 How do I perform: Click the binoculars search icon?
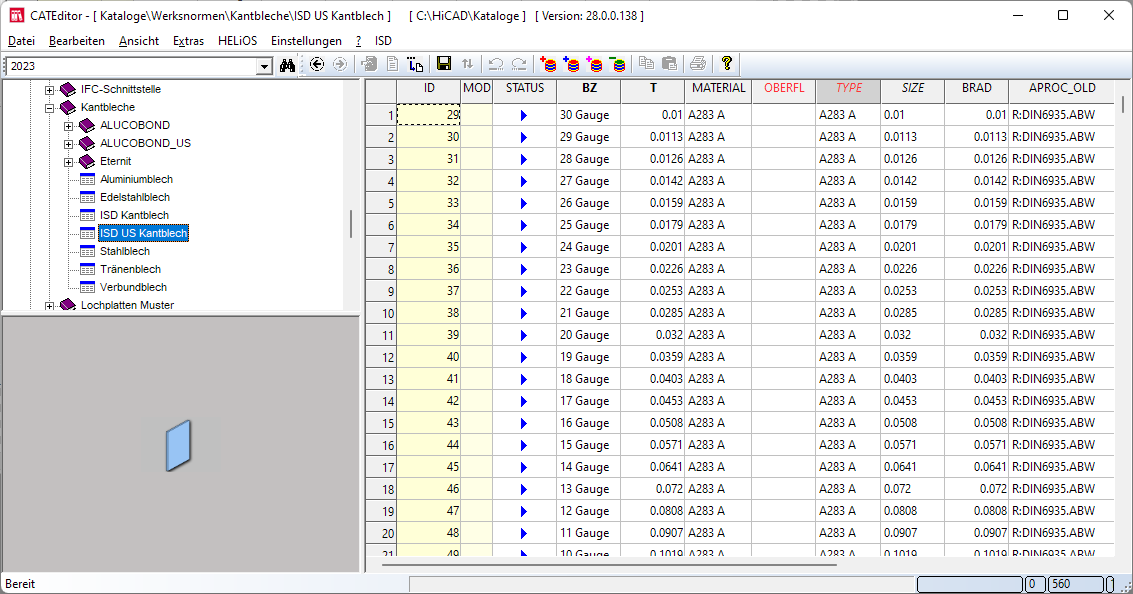coord(288,65)
